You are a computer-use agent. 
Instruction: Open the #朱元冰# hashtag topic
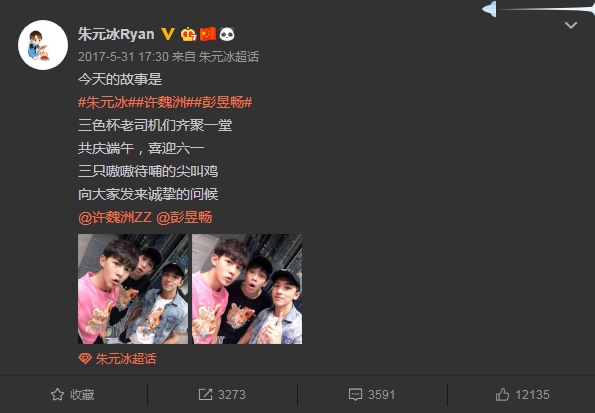pos(103,102)
